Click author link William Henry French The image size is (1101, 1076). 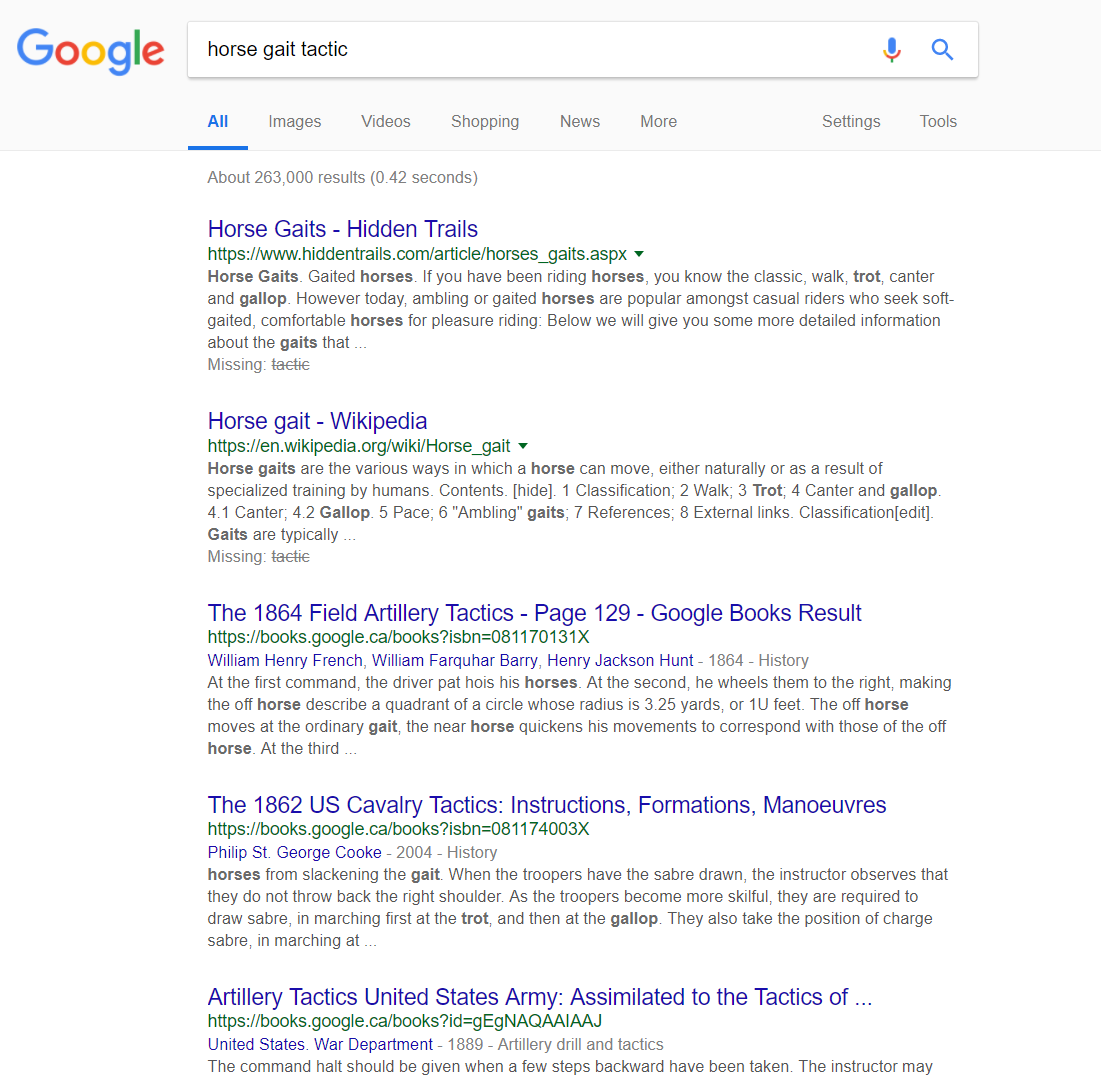pos(285,660)
